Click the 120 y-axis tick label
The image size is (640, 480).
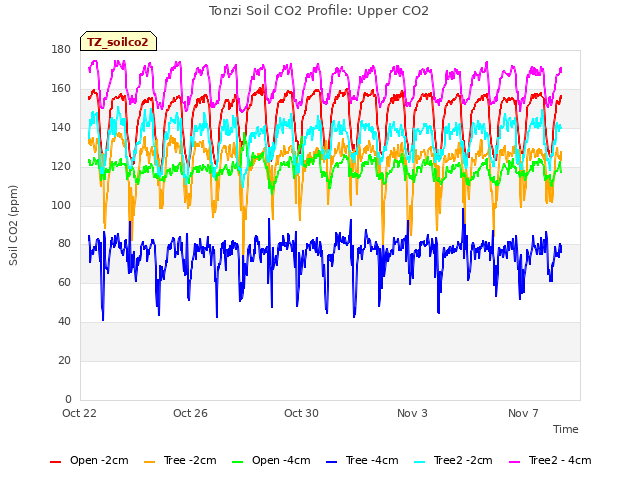coord(61,167)
